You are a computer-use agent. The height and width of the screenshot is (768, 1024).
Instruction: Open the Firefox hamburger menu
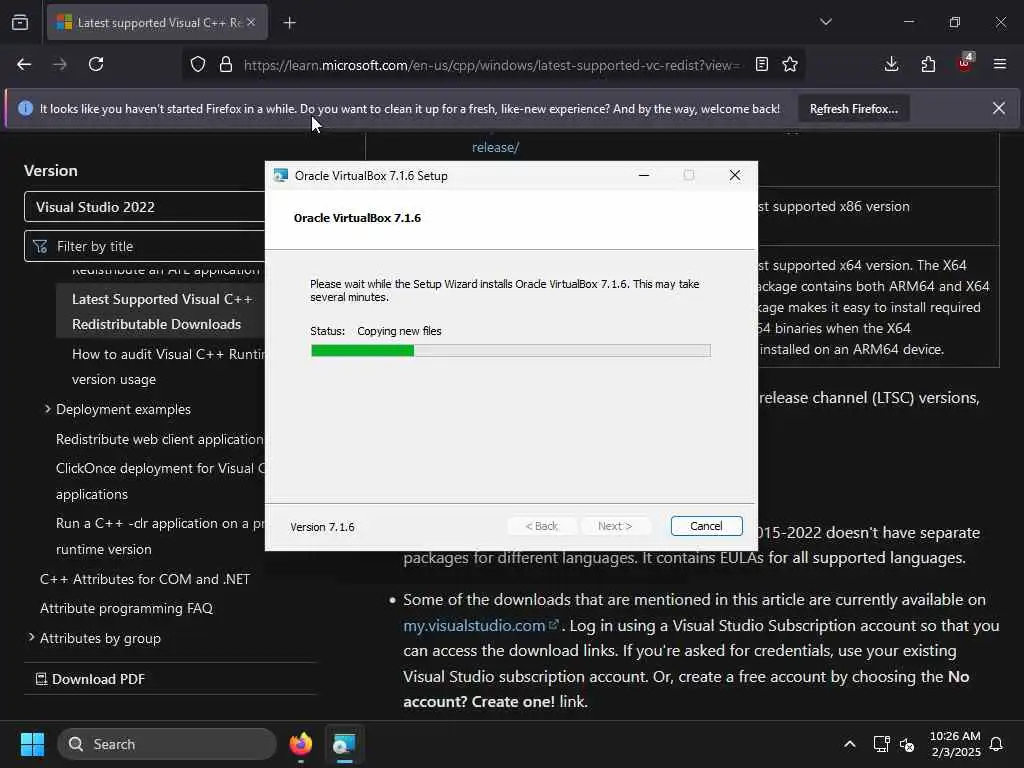1000,64
